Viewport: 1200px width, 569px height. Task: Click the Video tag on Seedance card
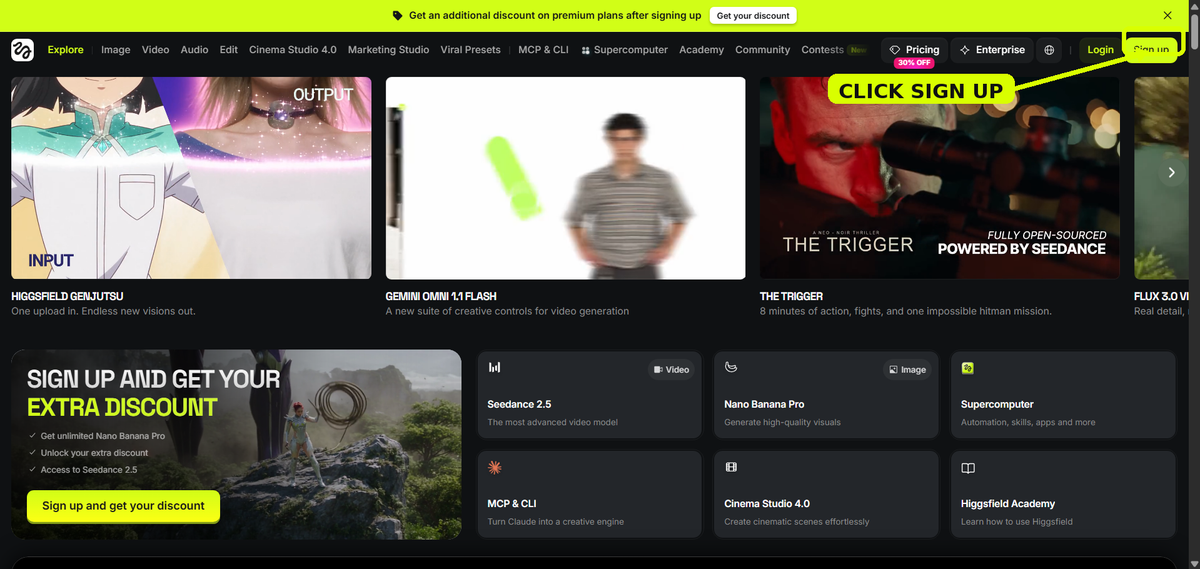671,370
